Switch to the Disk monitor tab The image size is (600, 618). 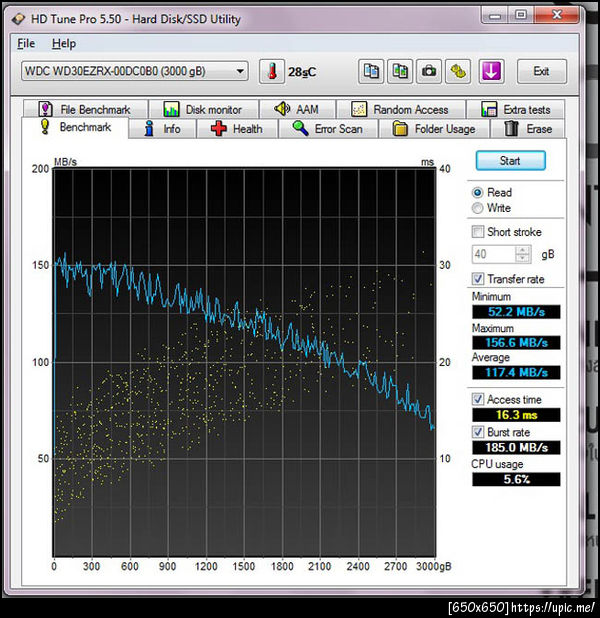coord(203,109)
